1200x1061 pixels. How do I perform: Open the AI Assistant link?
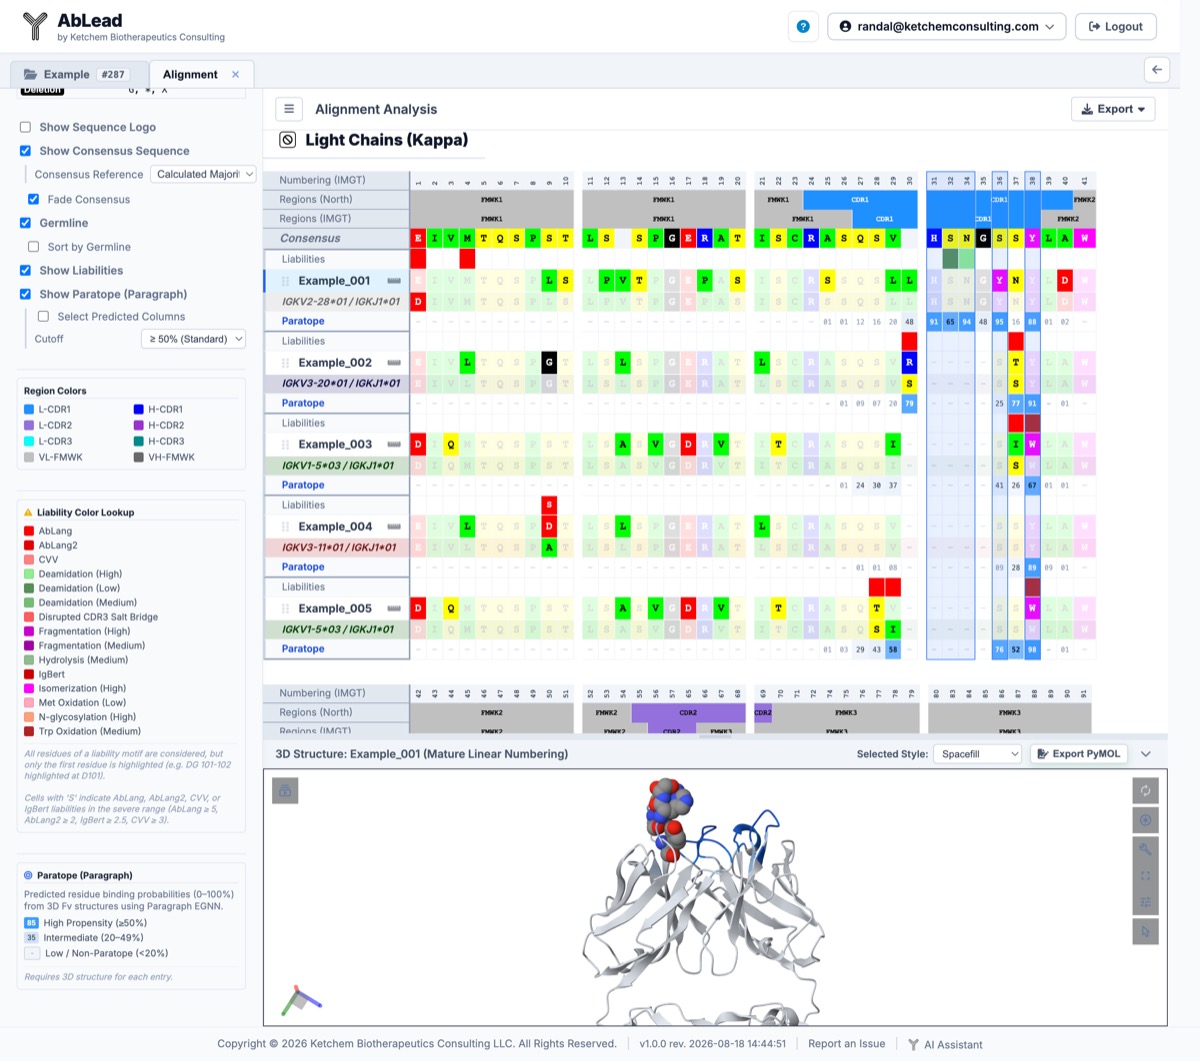[x=953, y=1045]
